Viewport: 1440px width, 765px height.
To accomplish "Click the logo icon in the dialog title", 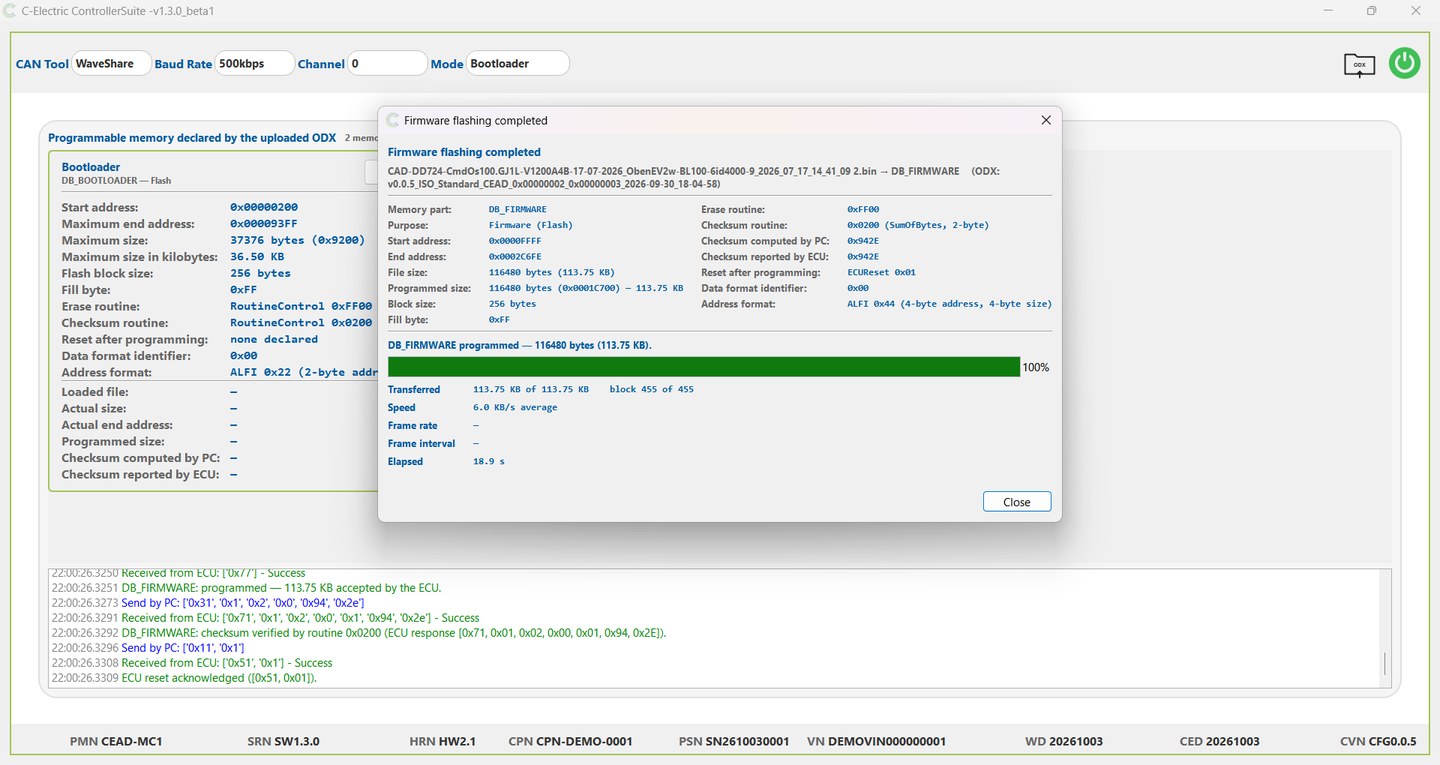I will pos(393,120).
